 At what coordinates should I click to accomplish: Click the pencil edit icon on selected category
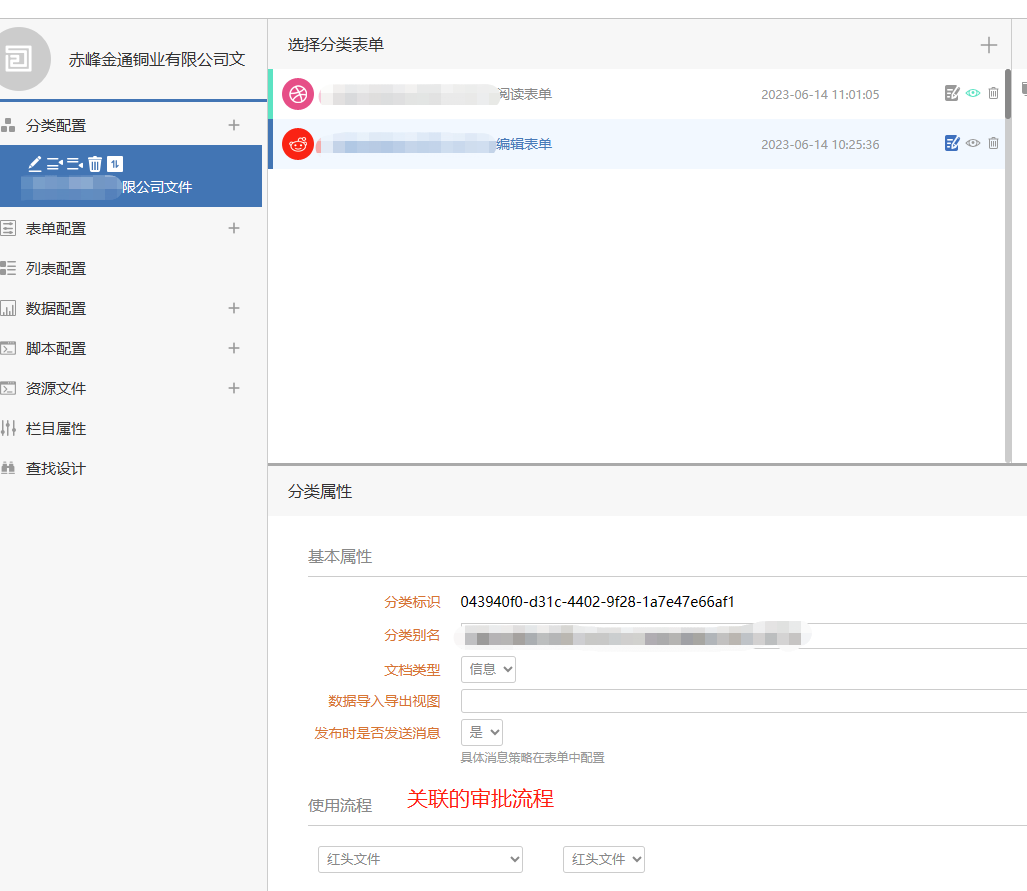(35, 164)
